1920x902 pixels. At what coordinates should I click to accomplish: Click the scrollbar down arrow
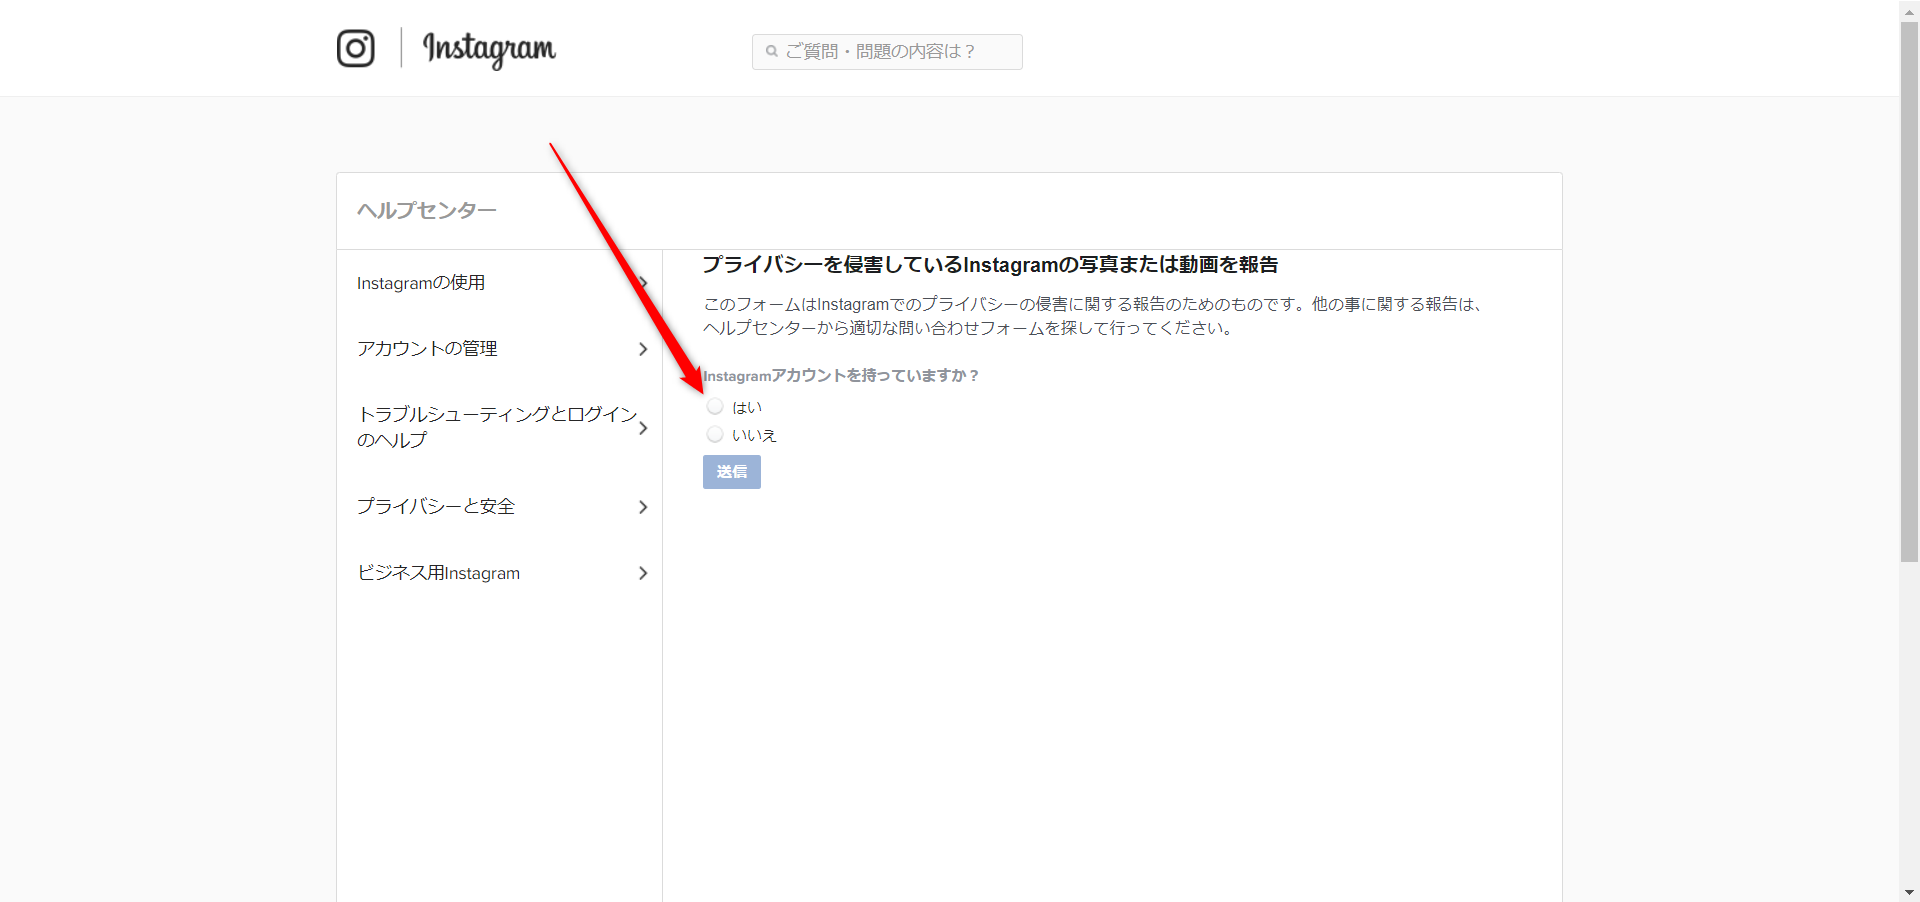pyautogui.click(x=1909, y=892)
